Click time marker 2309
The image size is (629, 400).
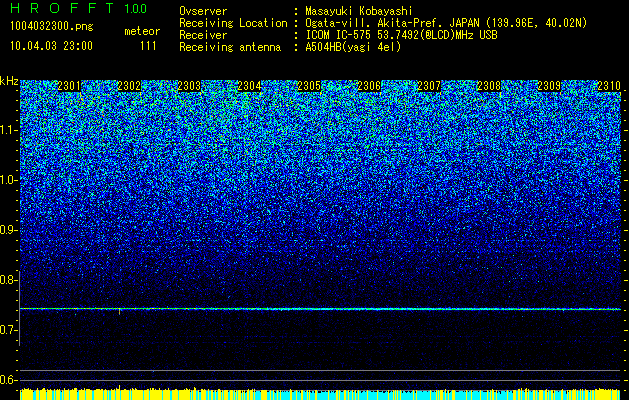[x=549, y=86]
